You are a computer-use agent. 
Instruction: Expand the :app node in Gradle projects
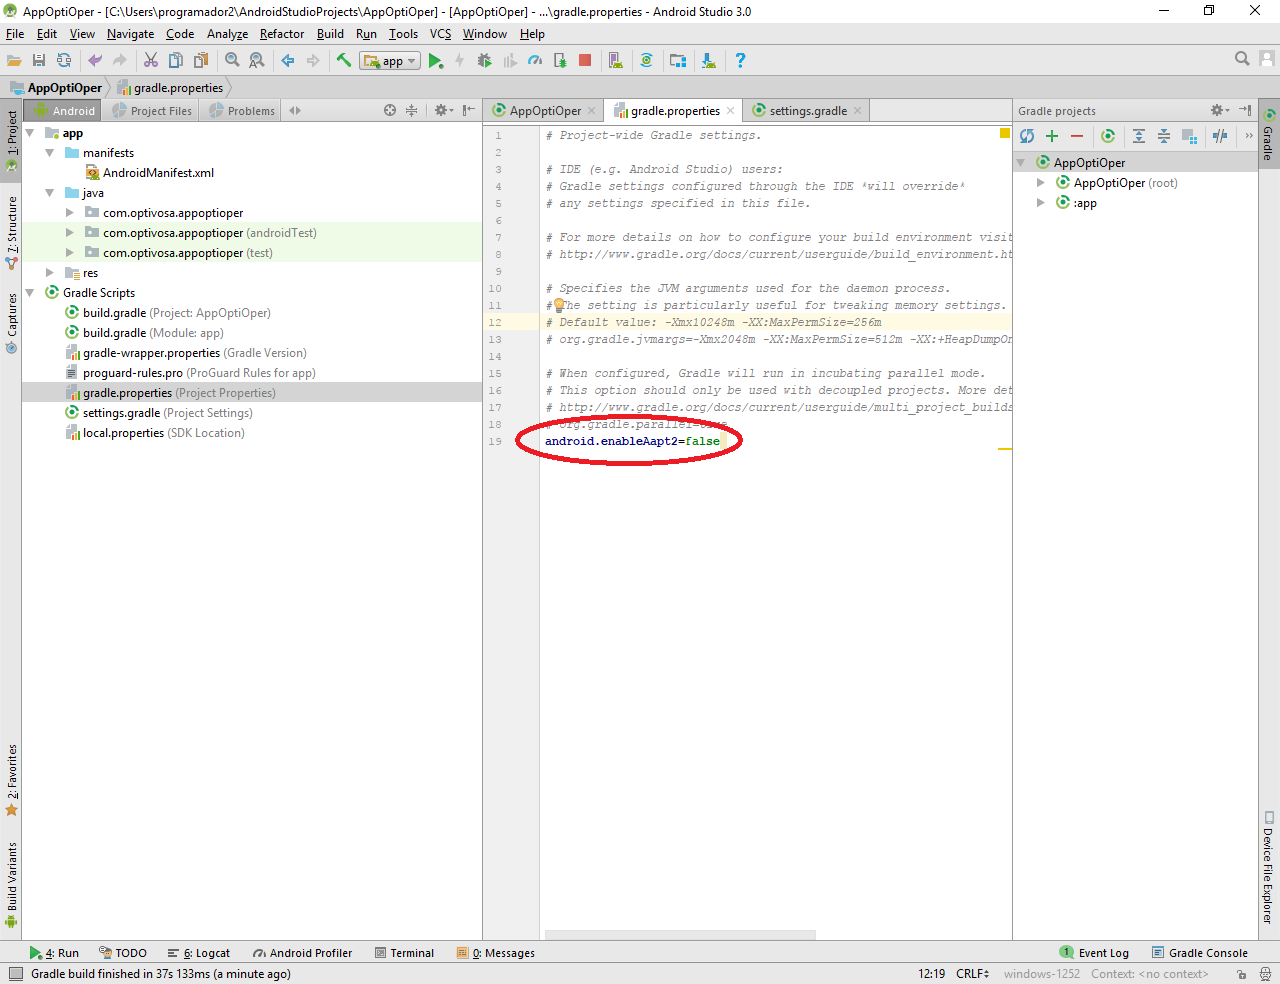click(1040, 203)
